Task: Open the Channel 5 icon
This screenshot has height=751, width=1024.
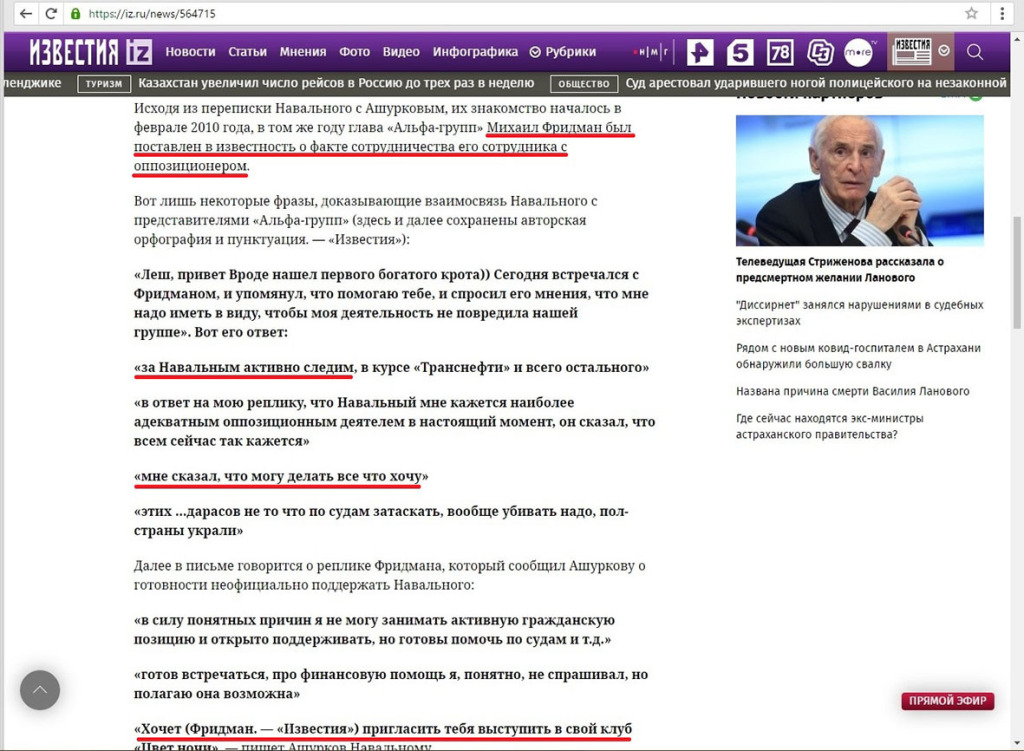Action: tap(739, 51)
